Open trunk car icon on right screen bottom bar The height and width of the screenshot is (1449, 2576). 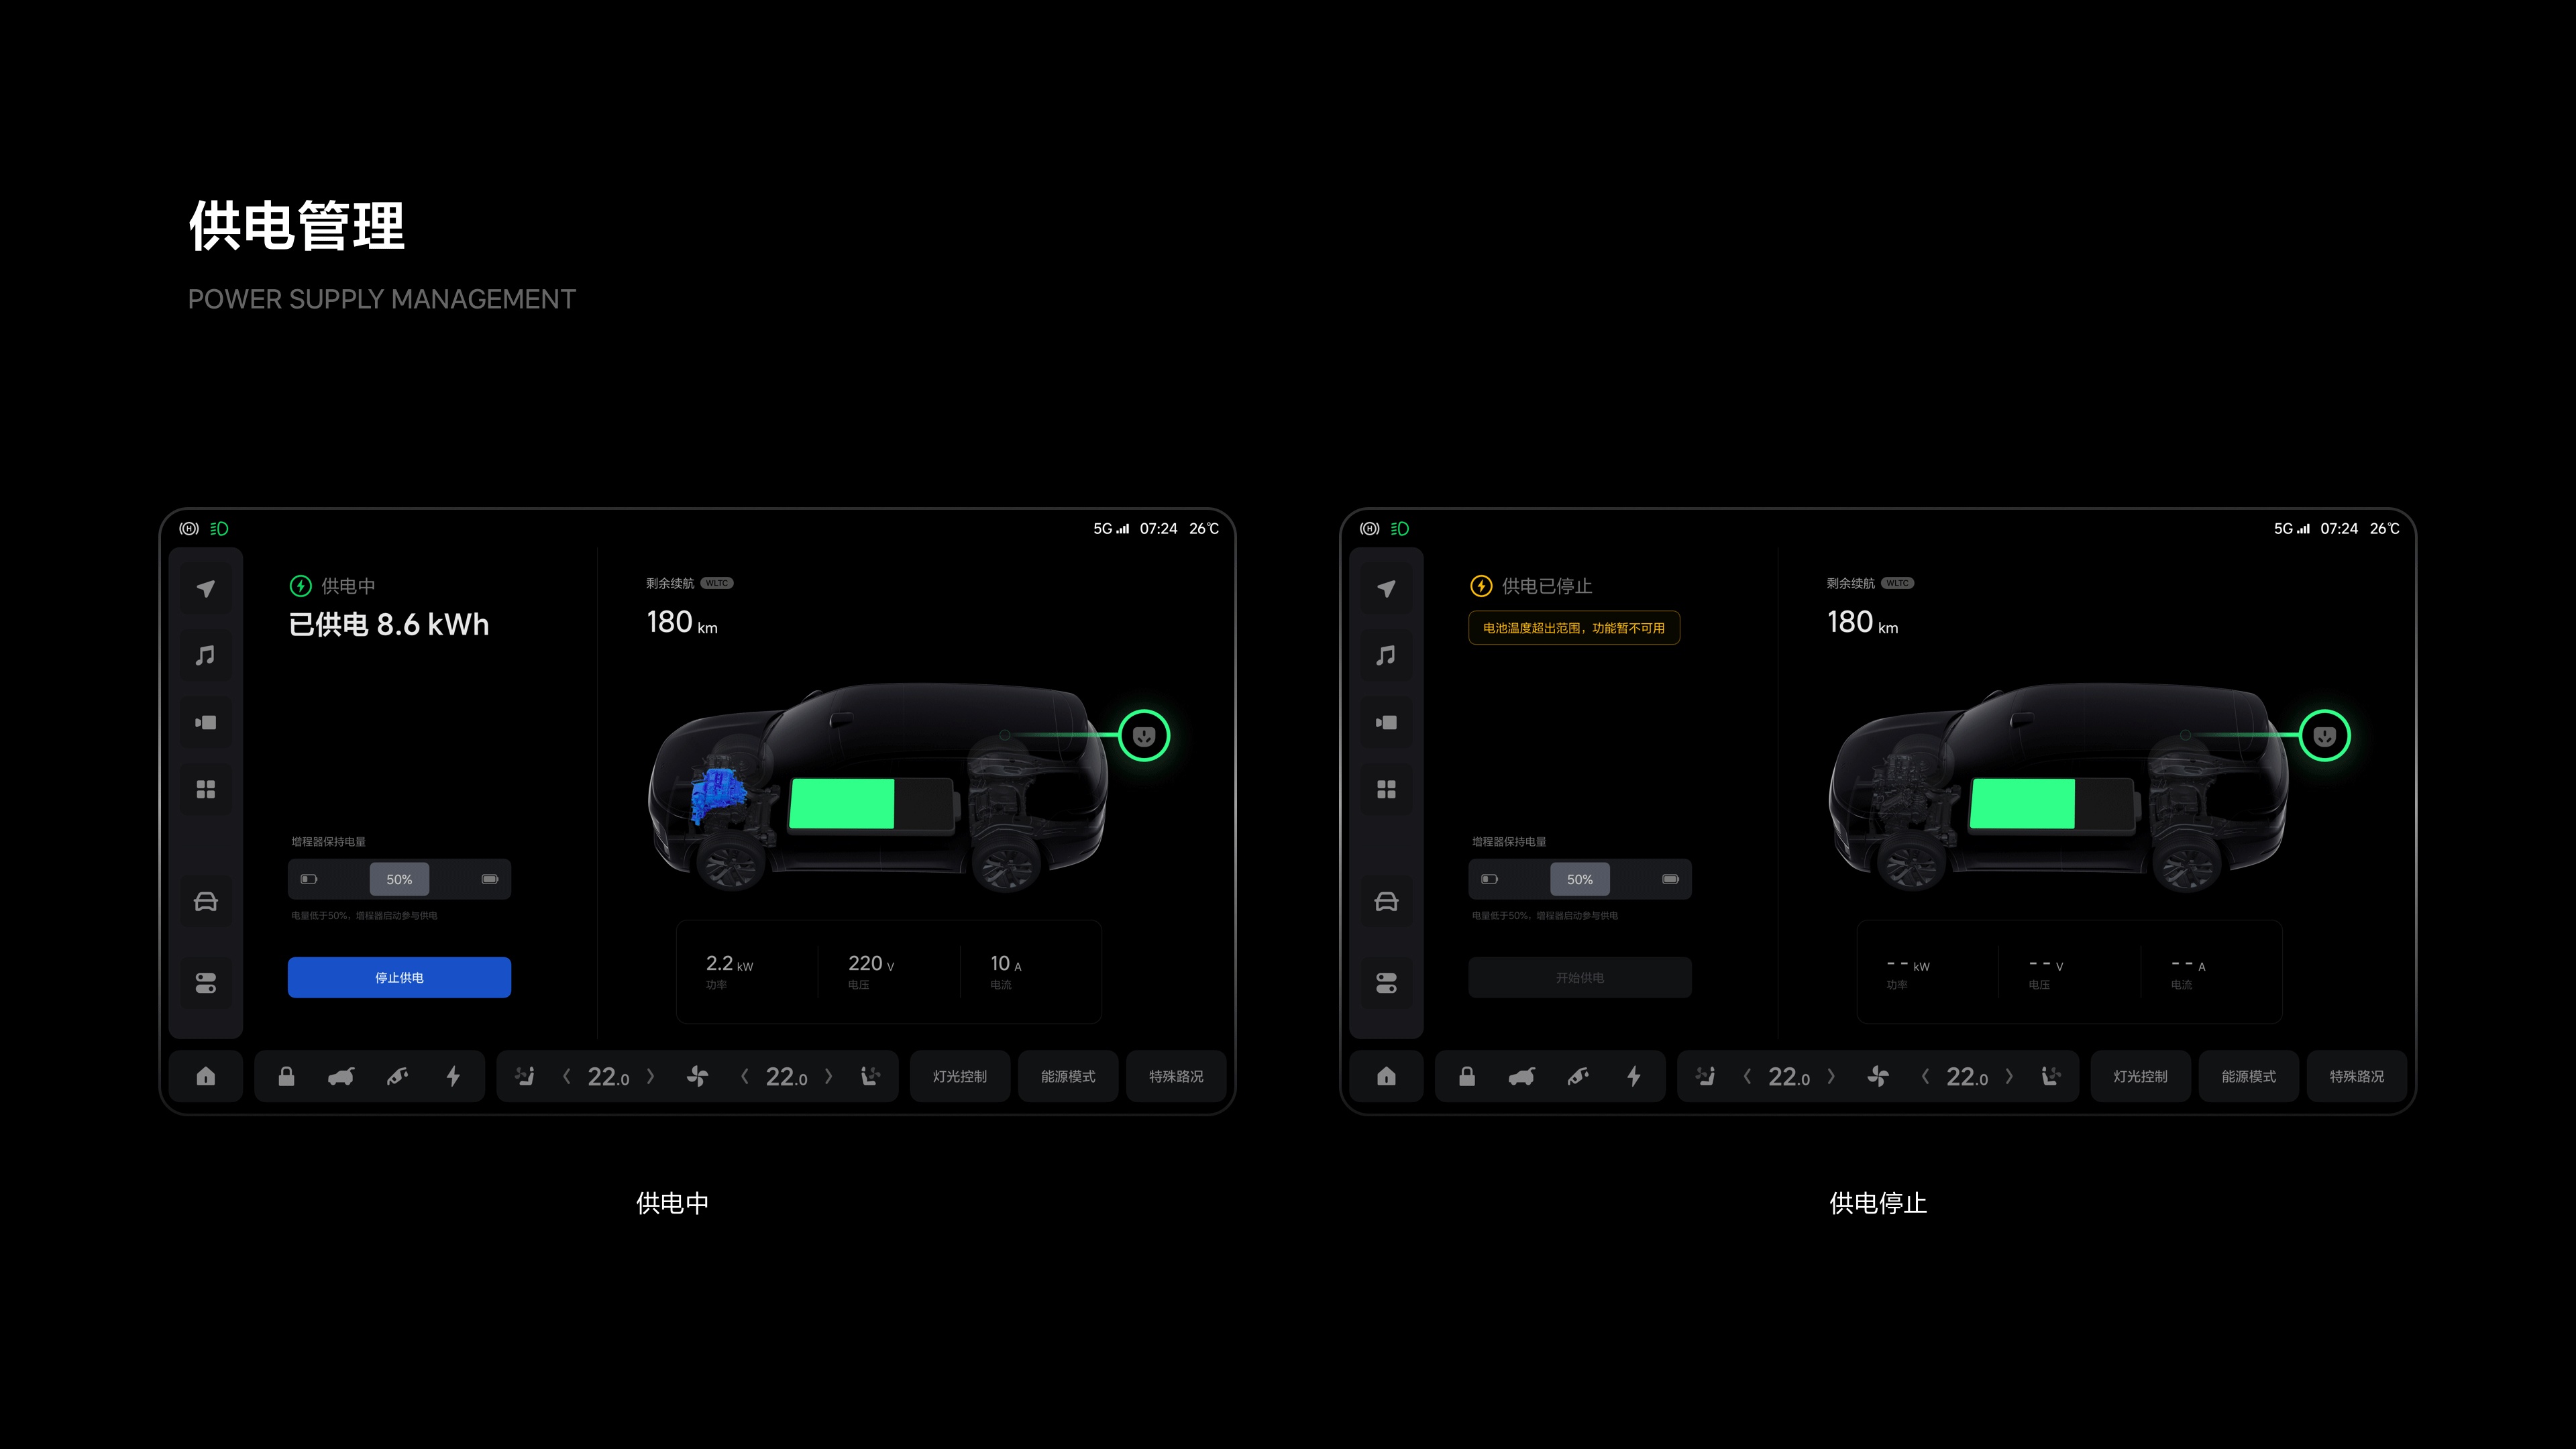click(x=1522, y=1077)
